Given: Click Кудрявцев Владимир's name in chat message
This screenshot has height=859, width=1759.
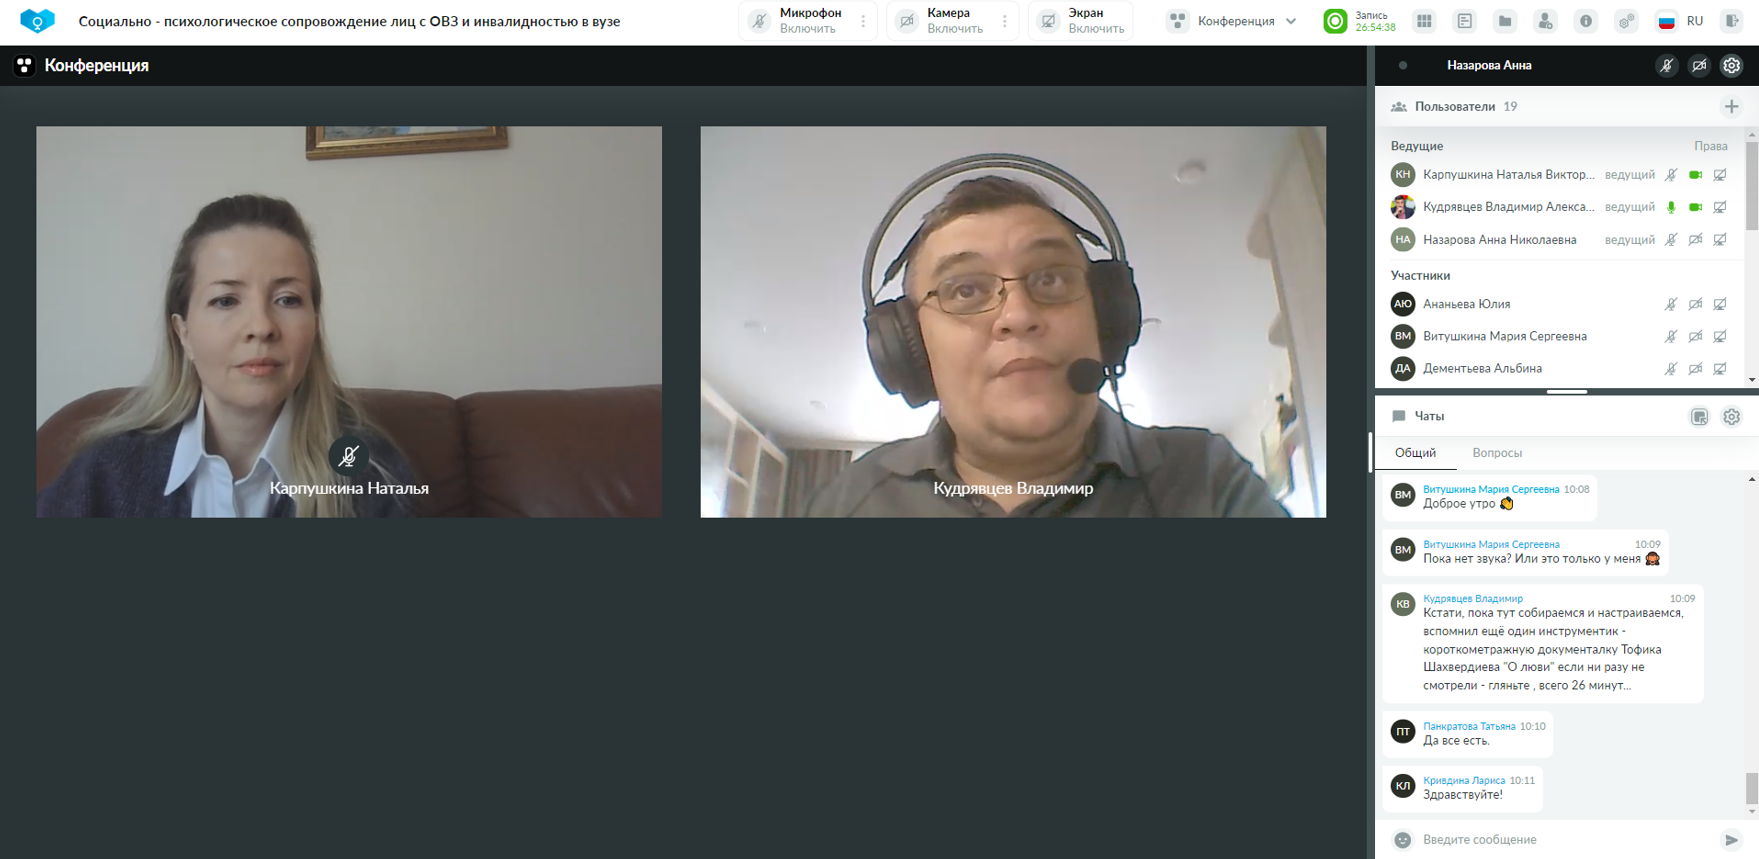Looking at the screenshot, I should 1473,599.
